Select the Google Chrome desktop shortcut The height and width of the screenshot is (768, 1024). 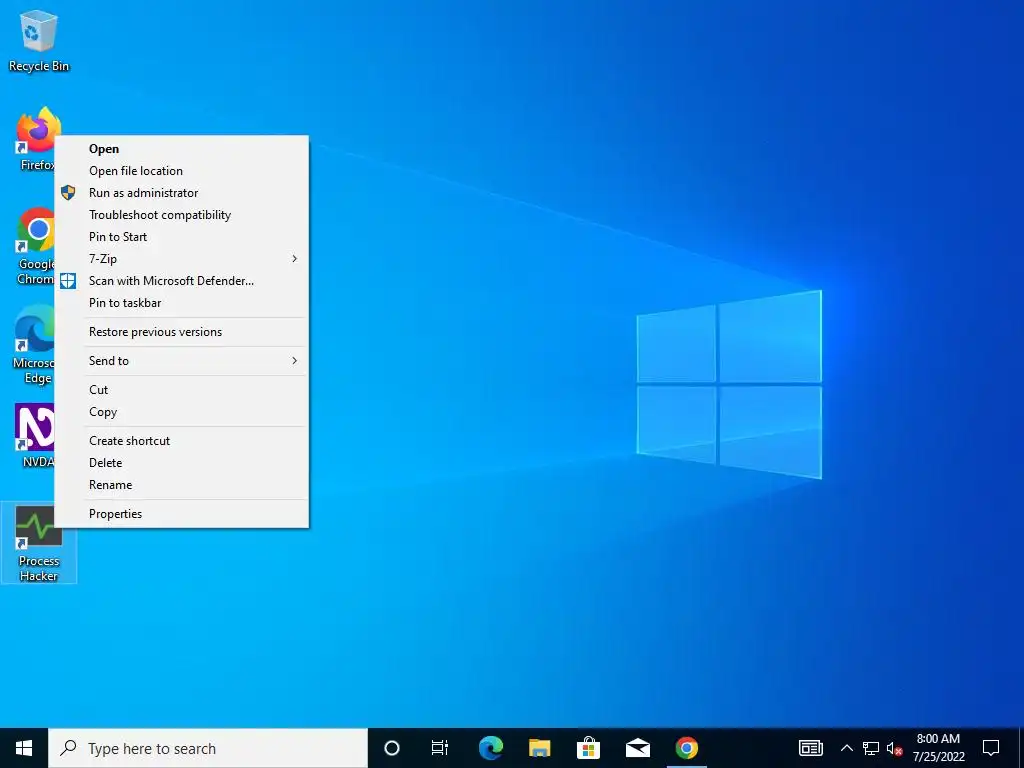(x=35, y=246)
